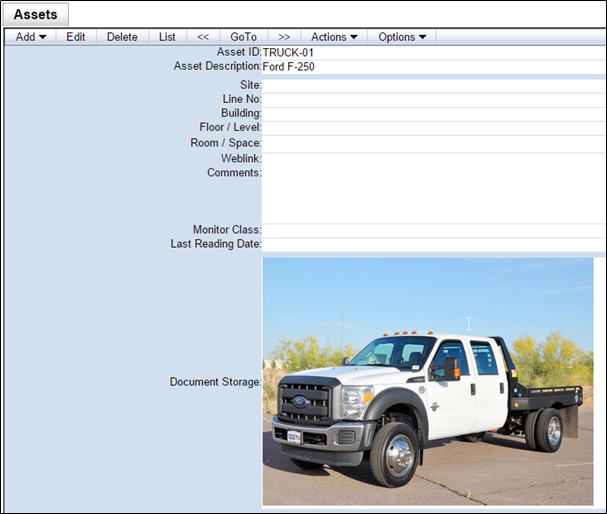This screenshot has height=514, width=607.
Task: Delete the current asset record
Action: coord(122,37)
